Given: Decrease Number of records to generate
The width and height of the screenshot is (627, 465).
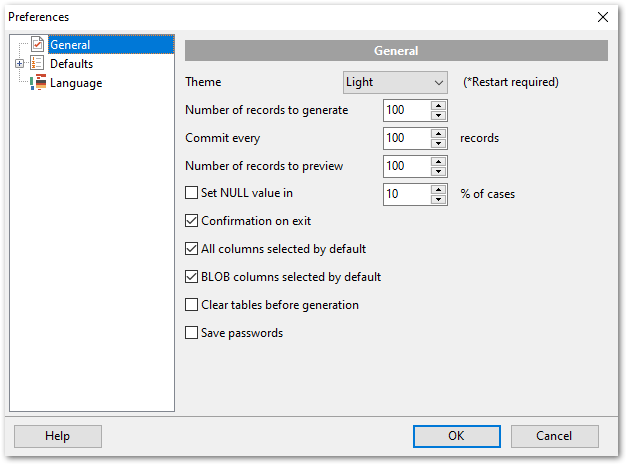Looking at the screenshot, I should 439,115.
